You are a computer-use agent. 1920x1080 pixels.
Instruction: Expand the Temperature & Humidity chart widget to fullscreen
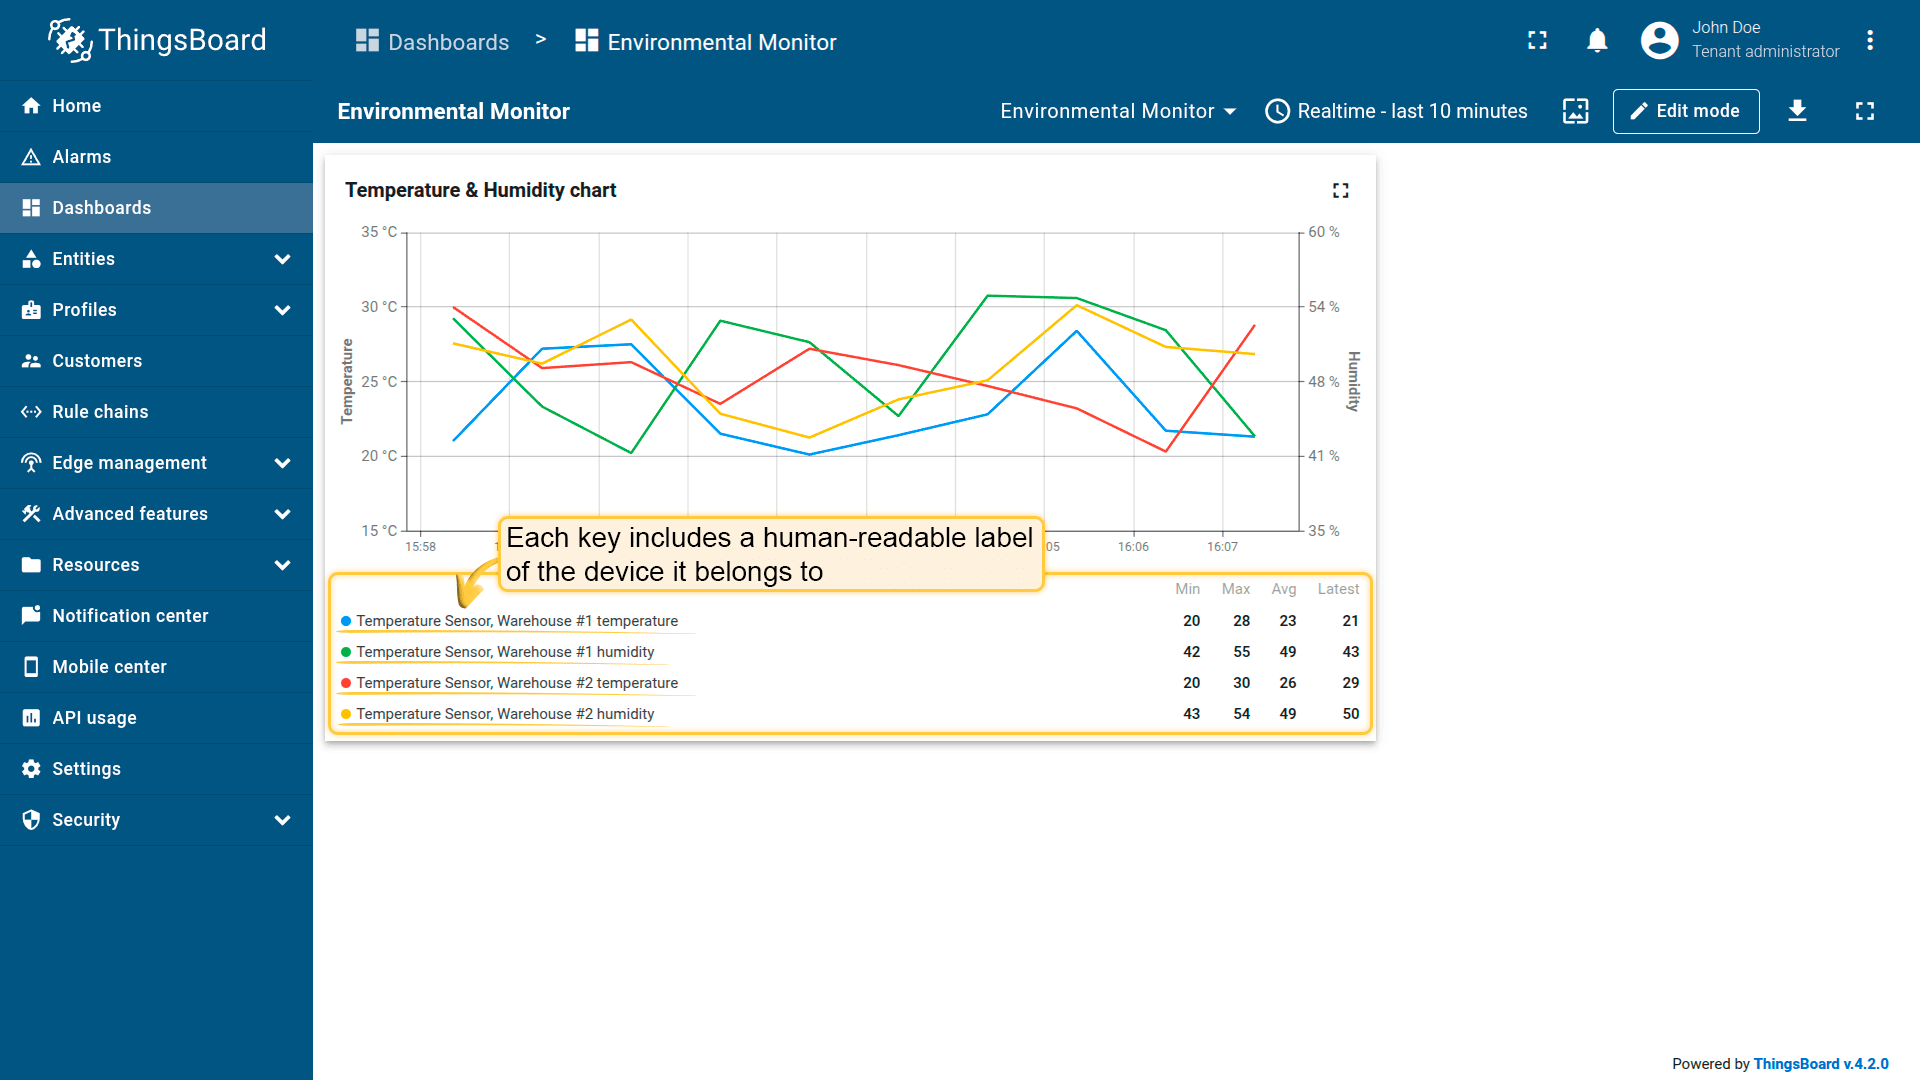coord(1340,190)
